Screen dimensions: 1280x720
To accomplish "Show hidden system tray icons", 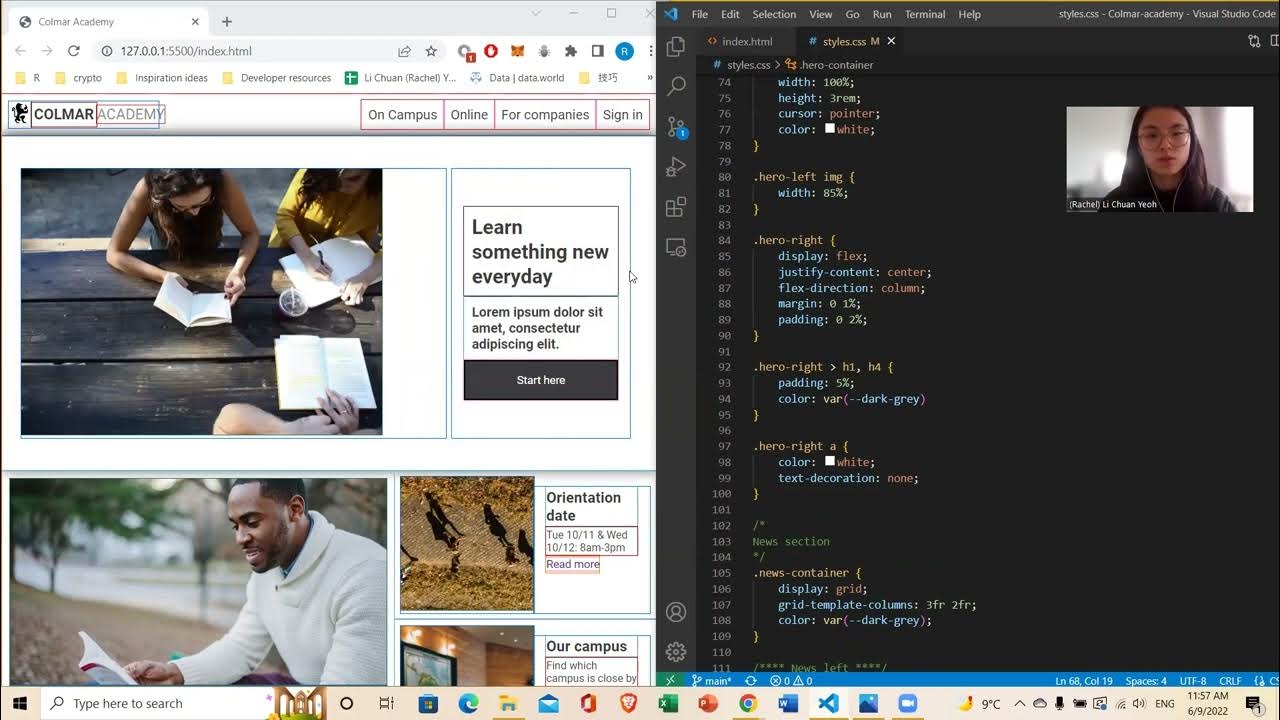I will click(1019, 703).
